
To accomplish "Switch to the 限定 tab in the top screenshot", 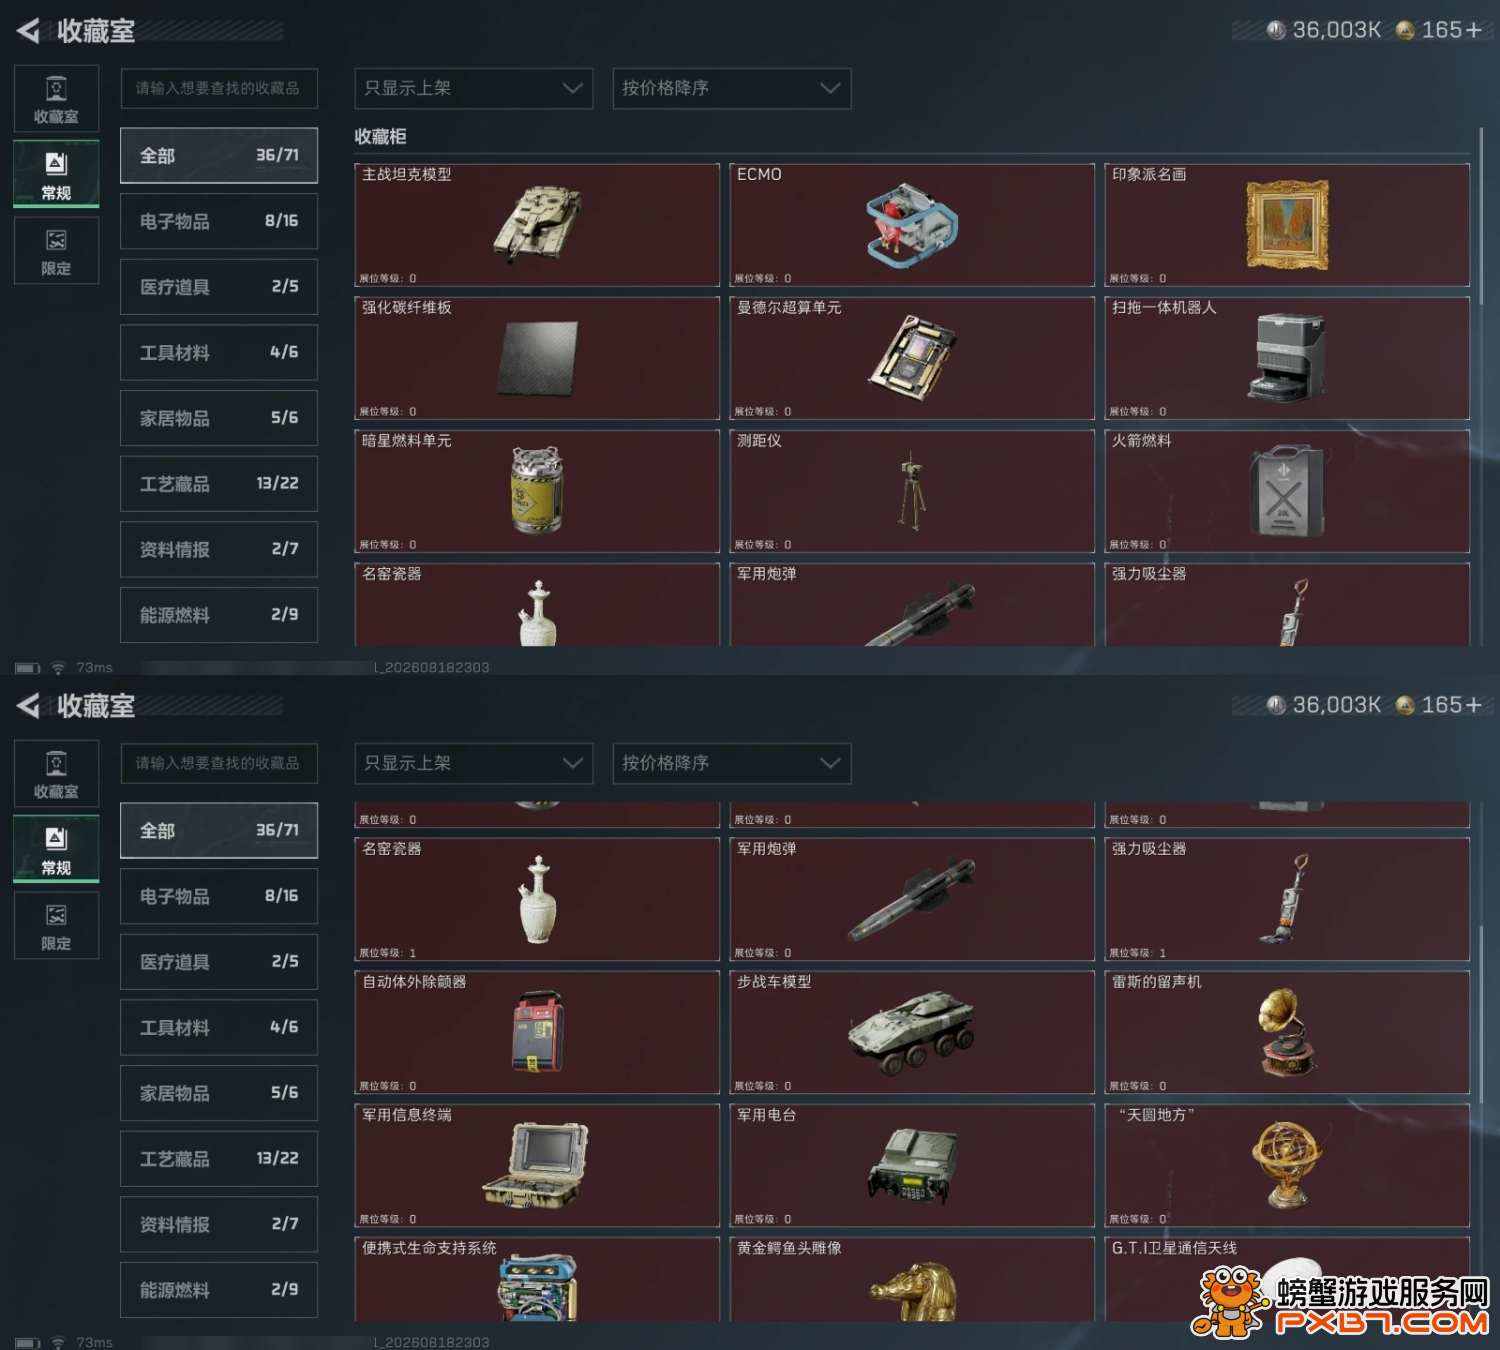I will (x=56, y=250).
